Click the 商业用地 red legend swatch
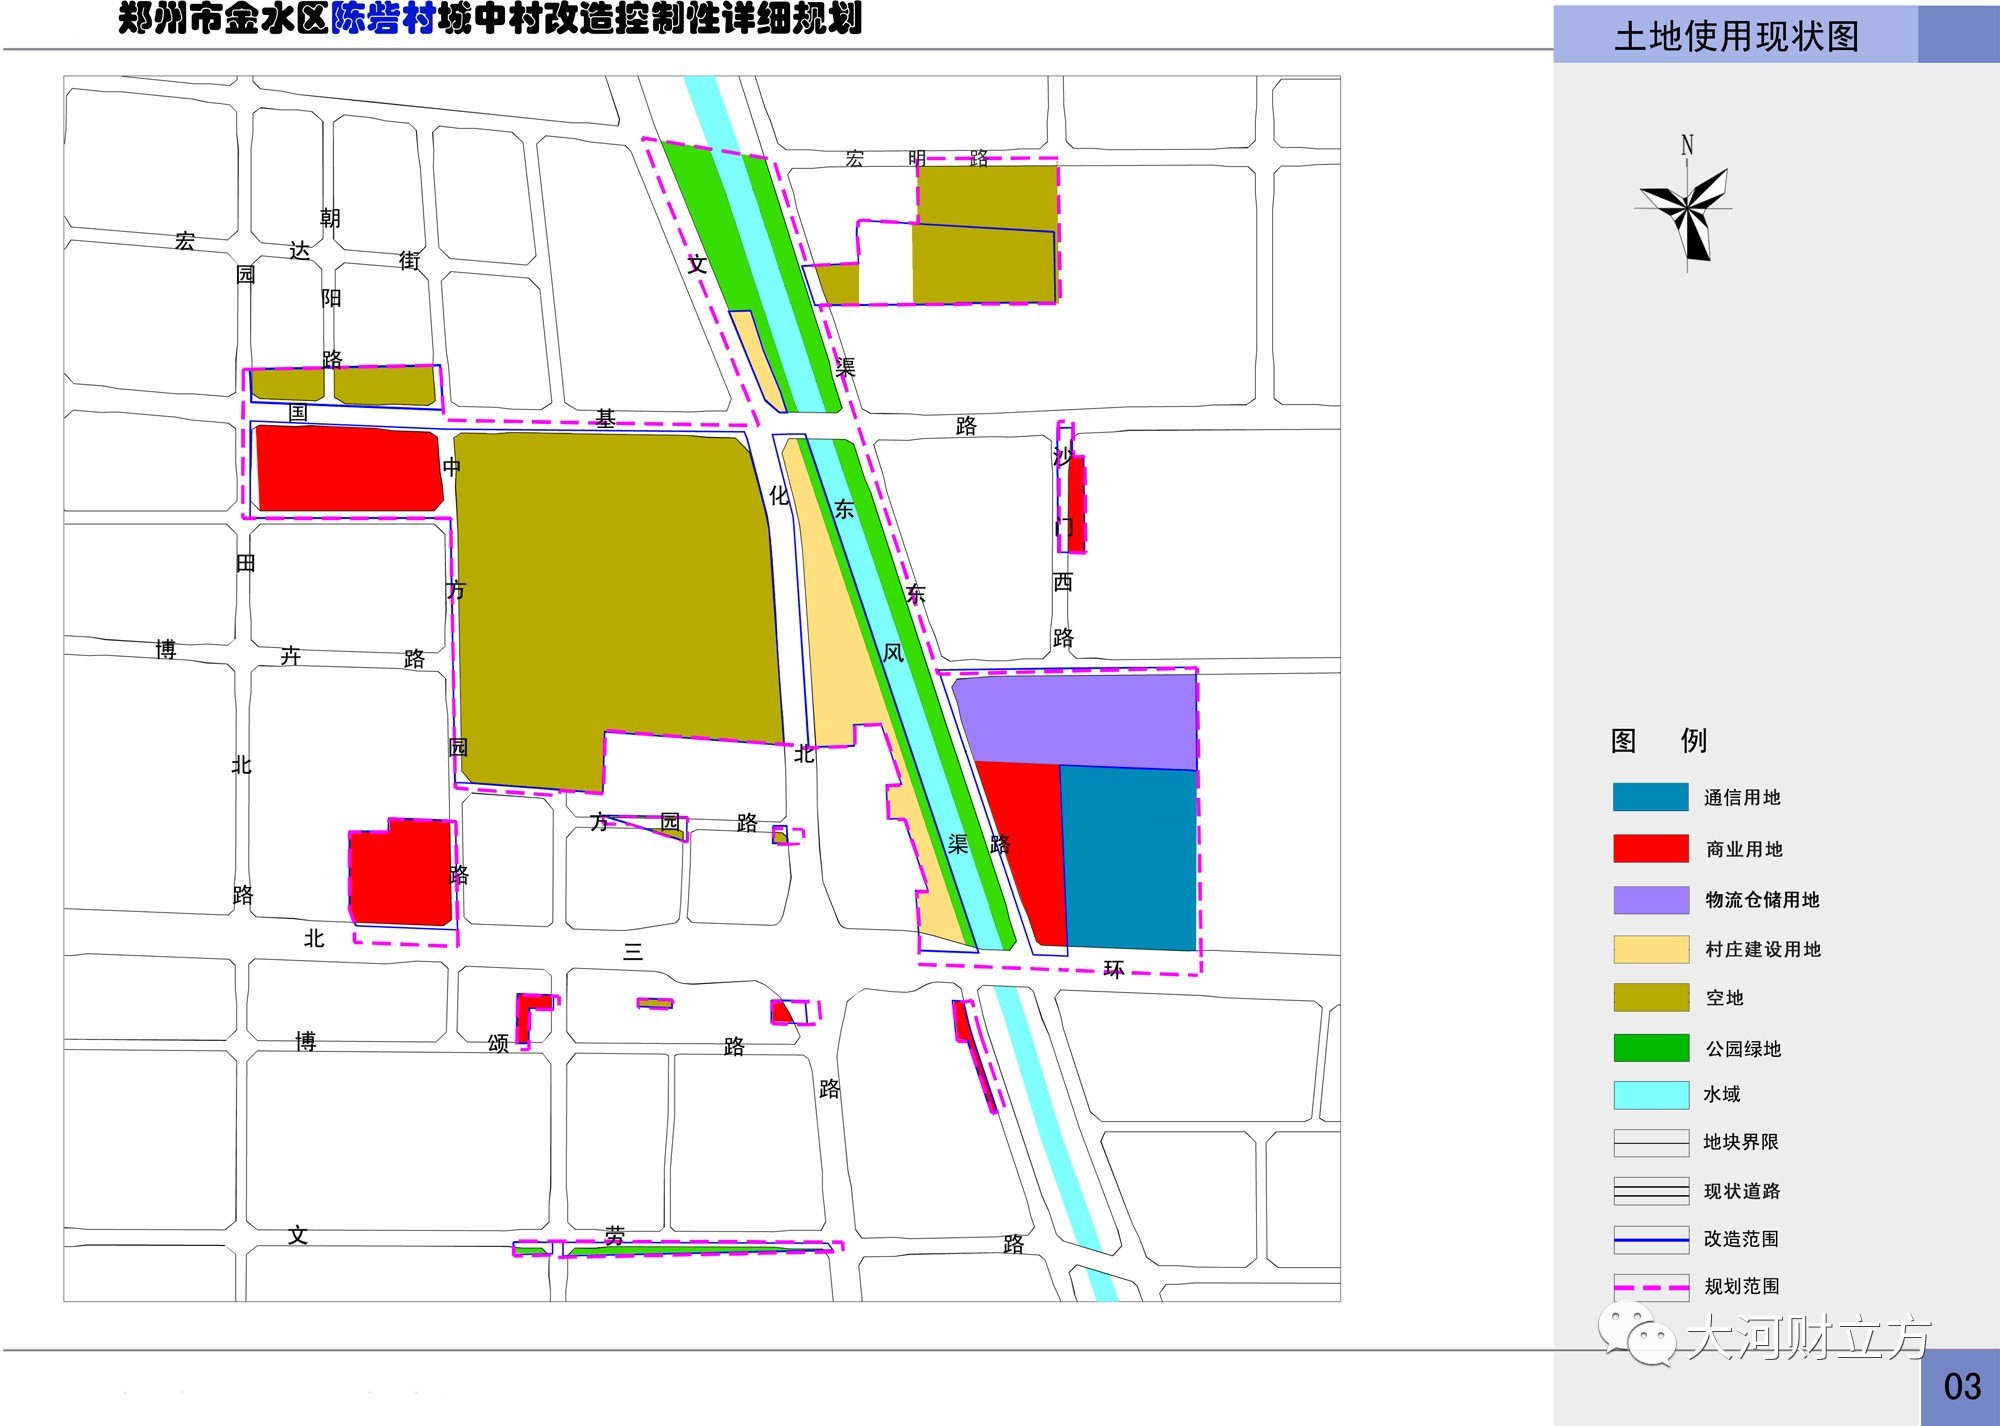 [x=1650, y=848]
